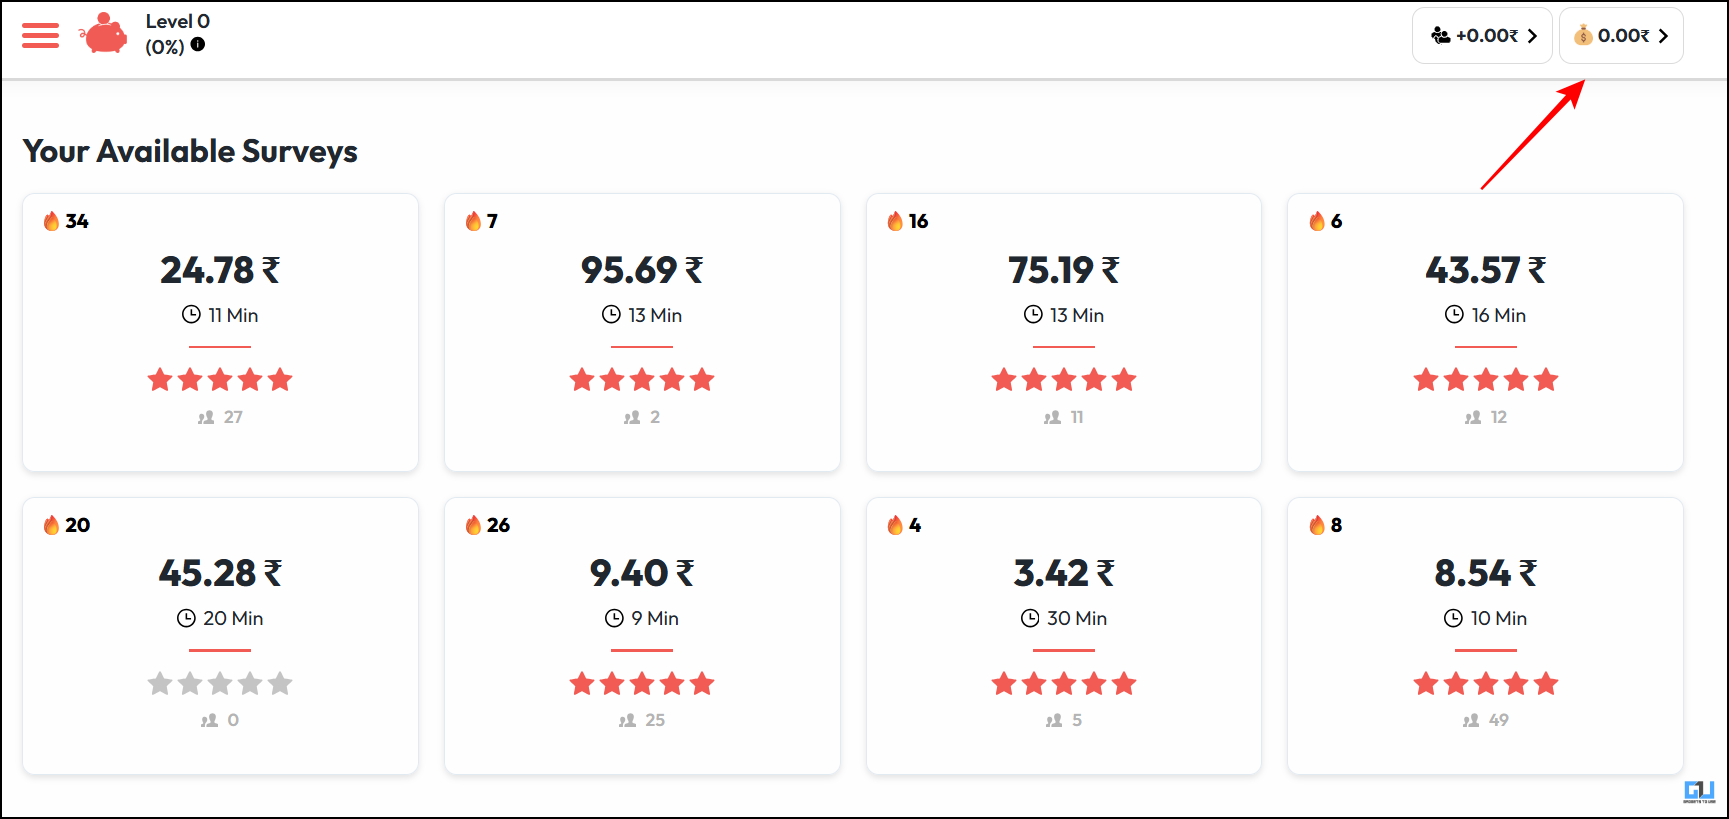Viewport: 1729px width, 819px height.
Task: Click the Your Available Surveys heading
Action: pos(190,151)
